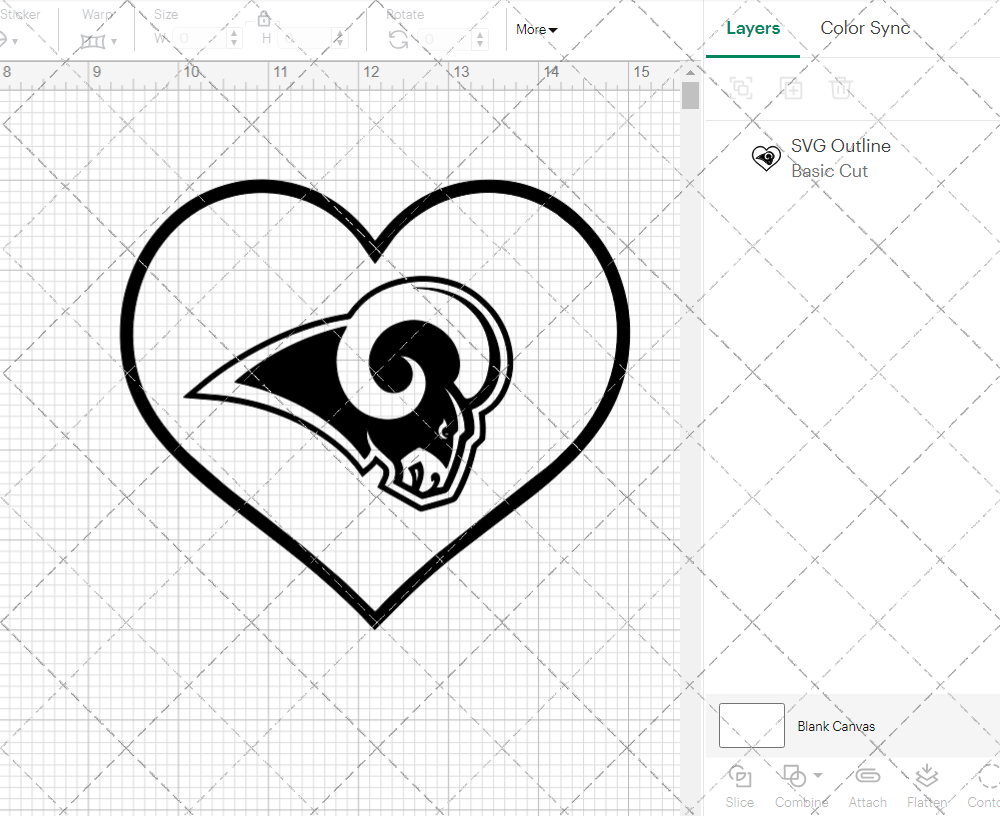The width and height of the screenshot is (1000, 816).
Task: Select the SVG Outline layer
Action: 852,158
